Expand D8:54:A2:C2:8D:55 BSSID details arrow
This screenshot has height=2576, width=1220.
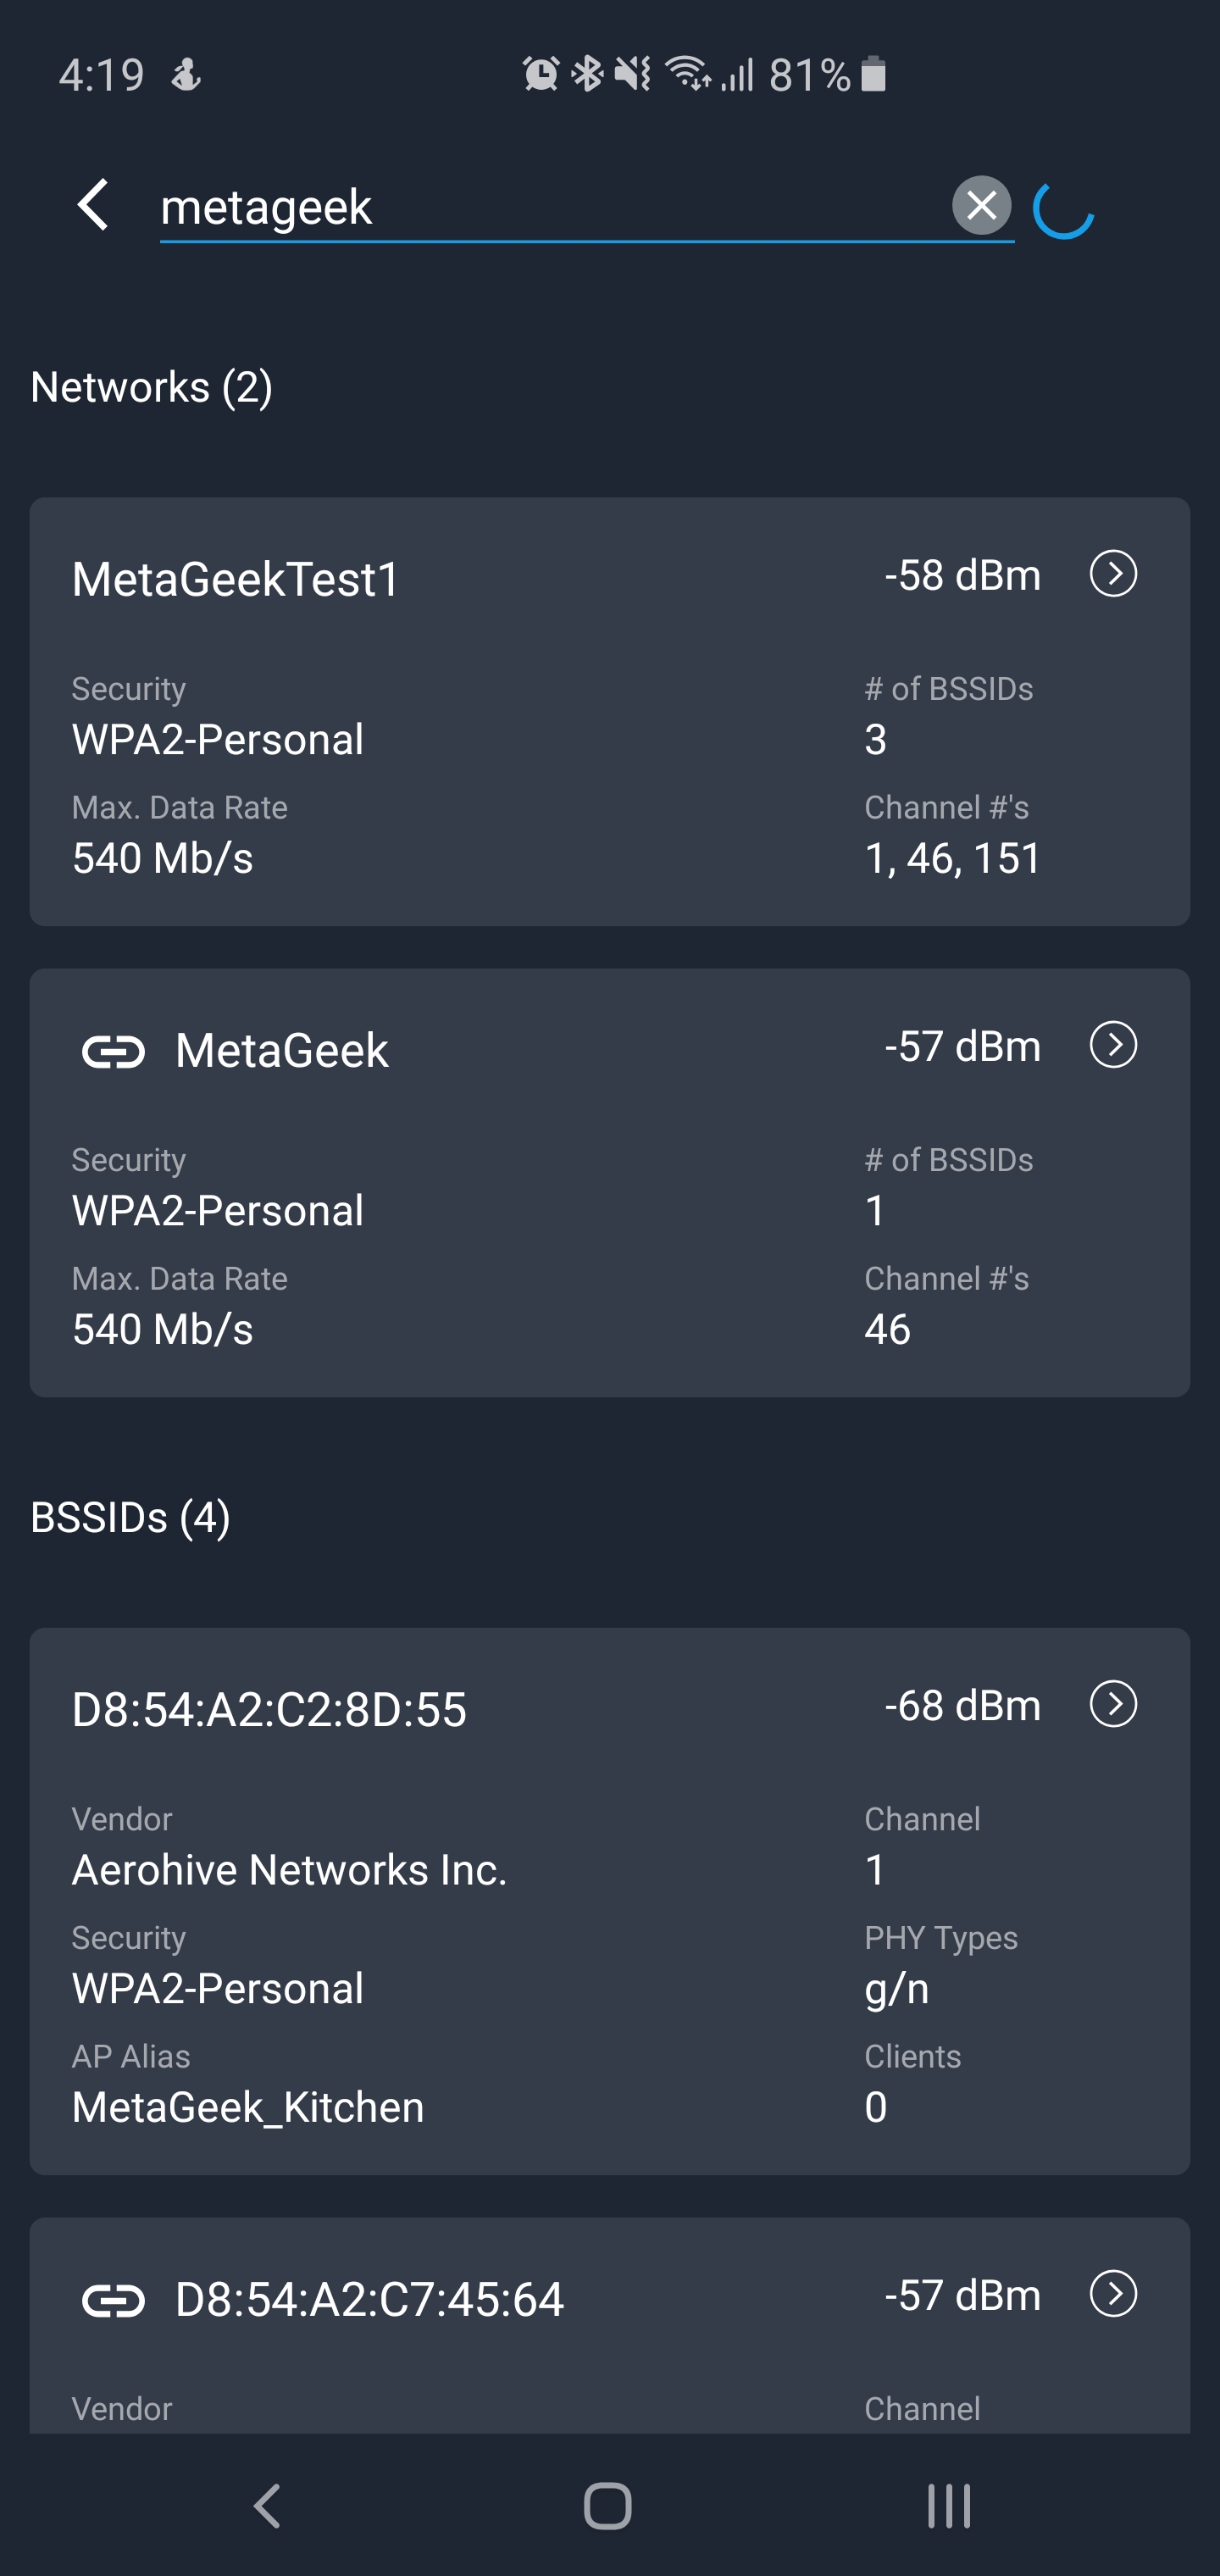(x=1113, y=1704)
